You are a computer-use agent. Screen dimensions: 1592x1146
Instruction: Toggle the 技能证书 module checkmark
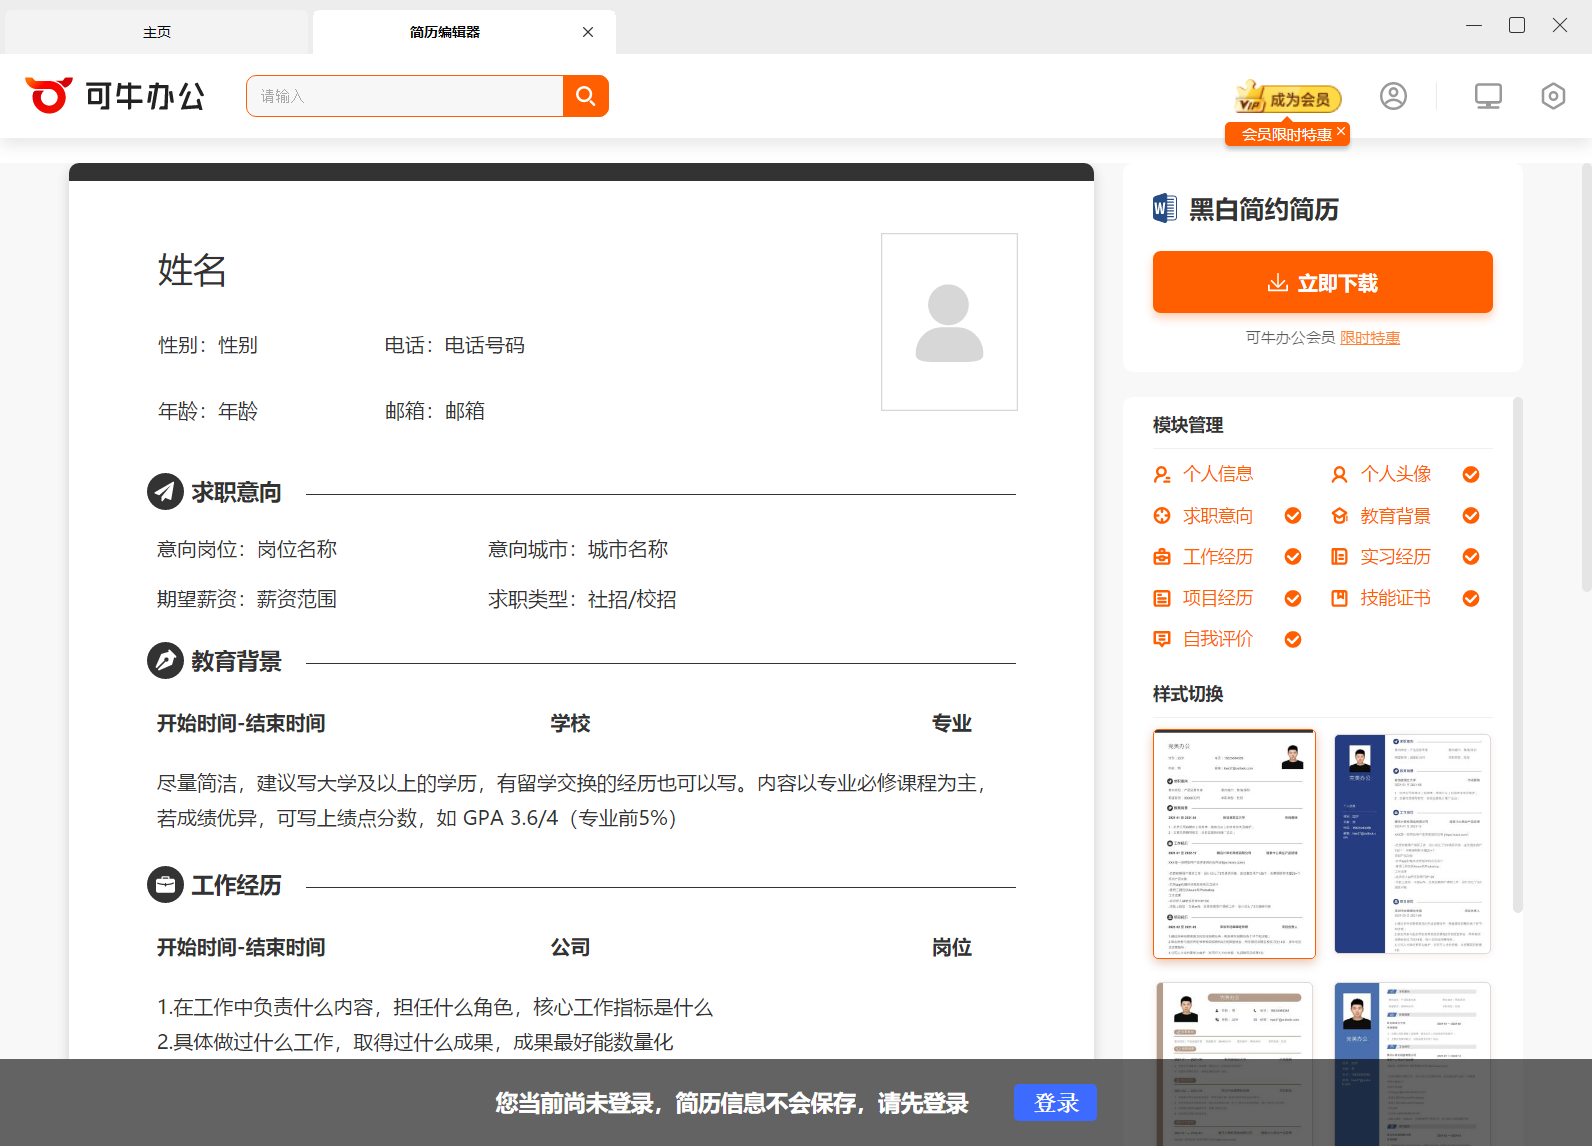point(1471,598)
